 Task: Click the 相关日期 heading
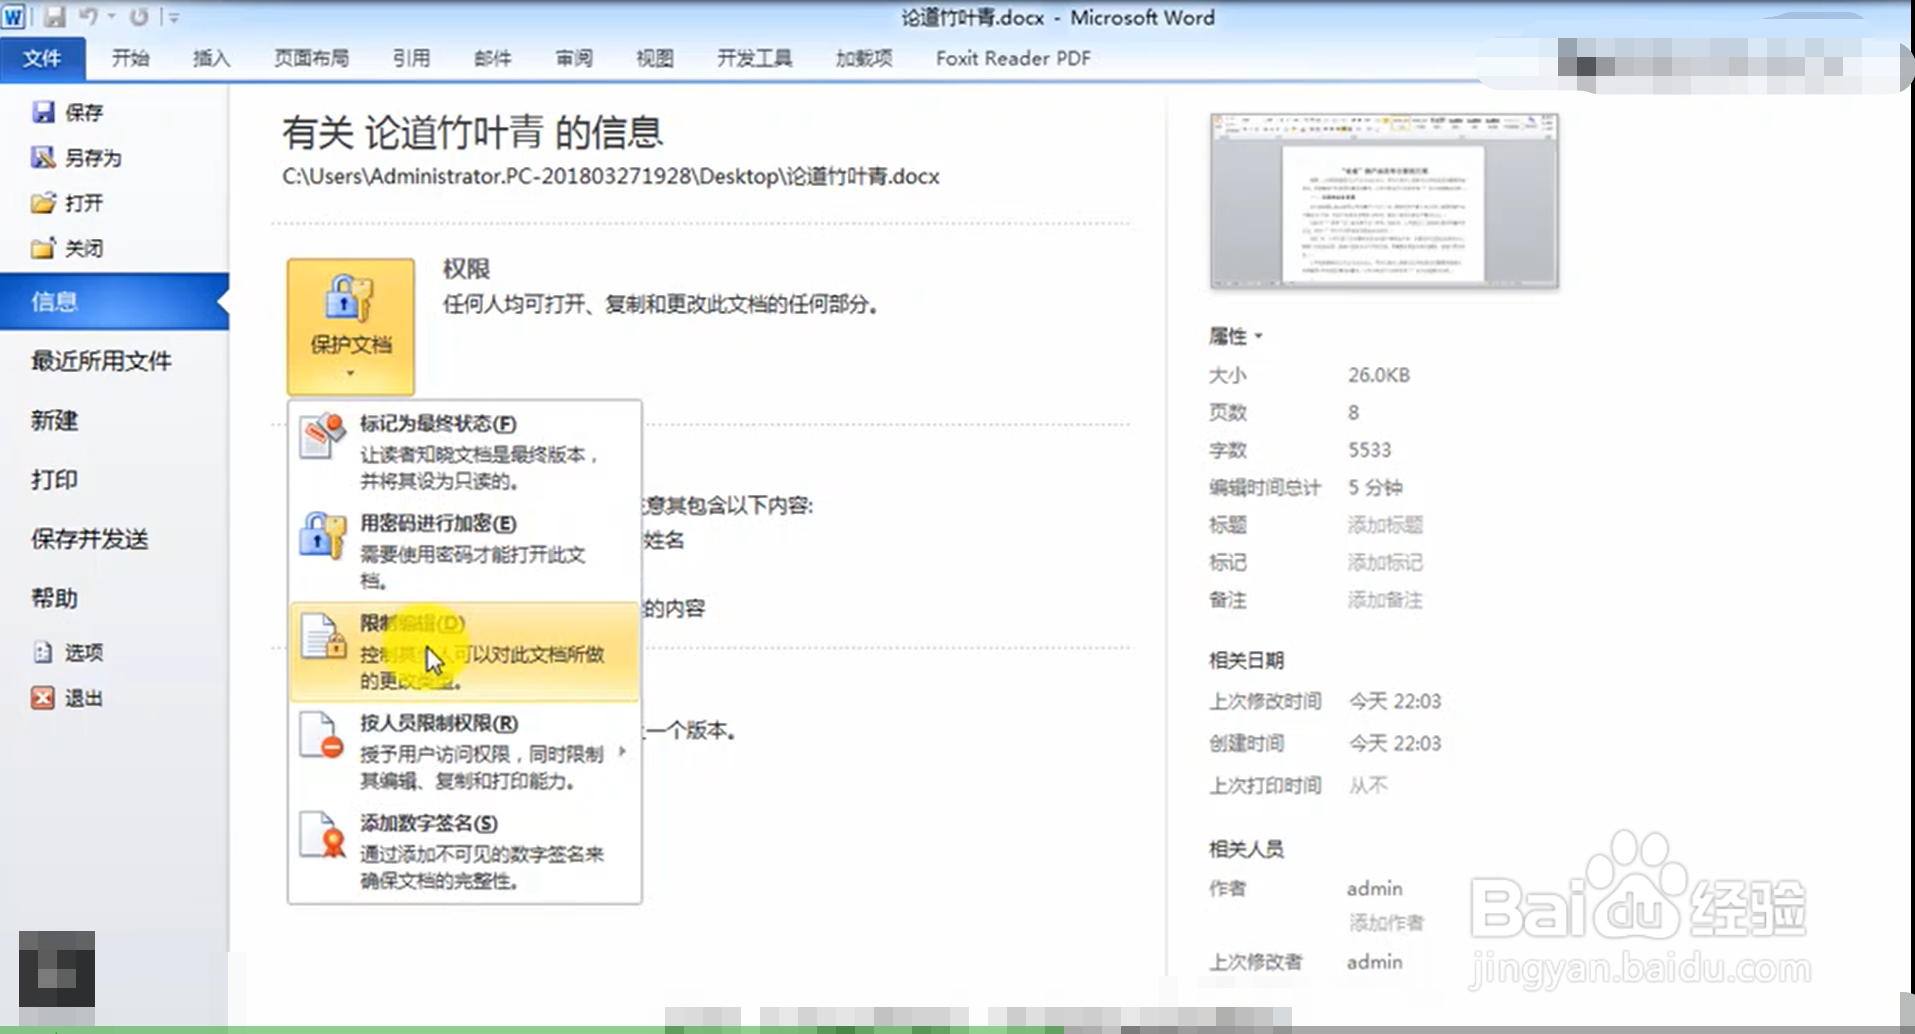tap(1246, 660)
